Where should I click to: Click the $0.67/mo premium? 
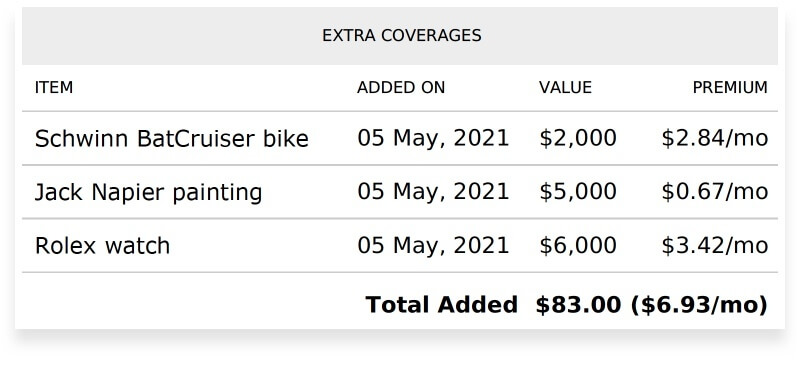pos(714,192)
